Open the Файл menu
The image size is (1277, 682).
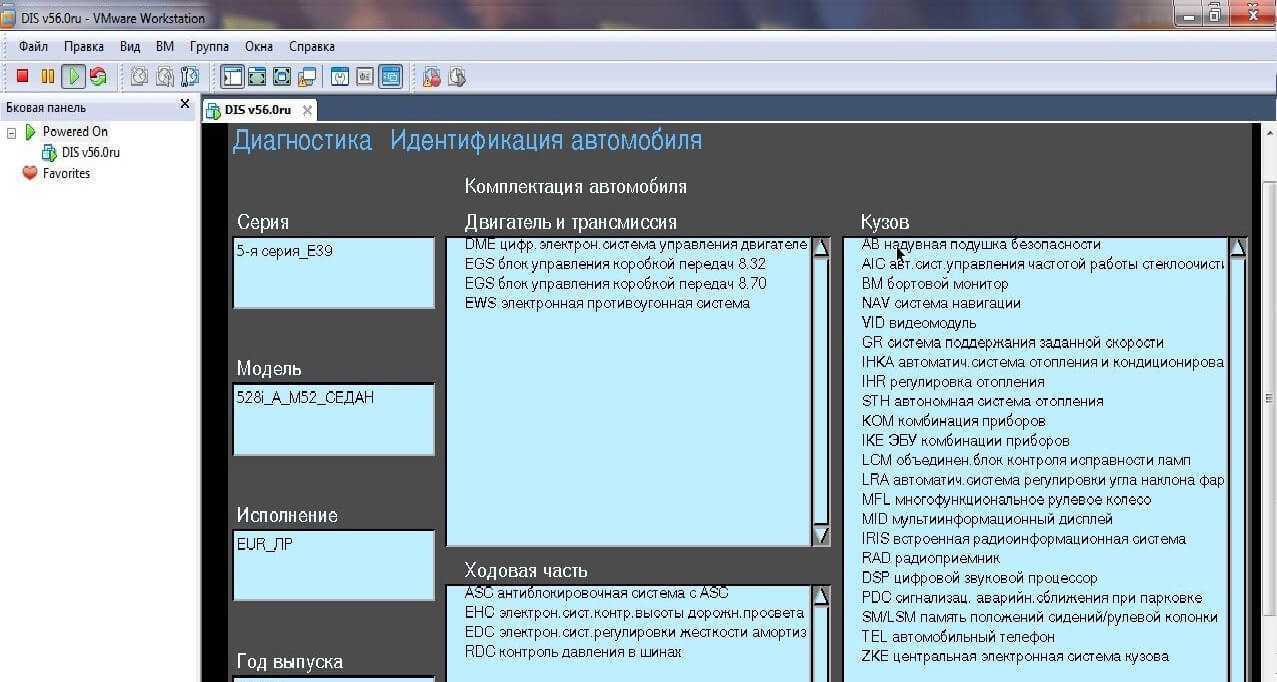[x=33, y=46]
